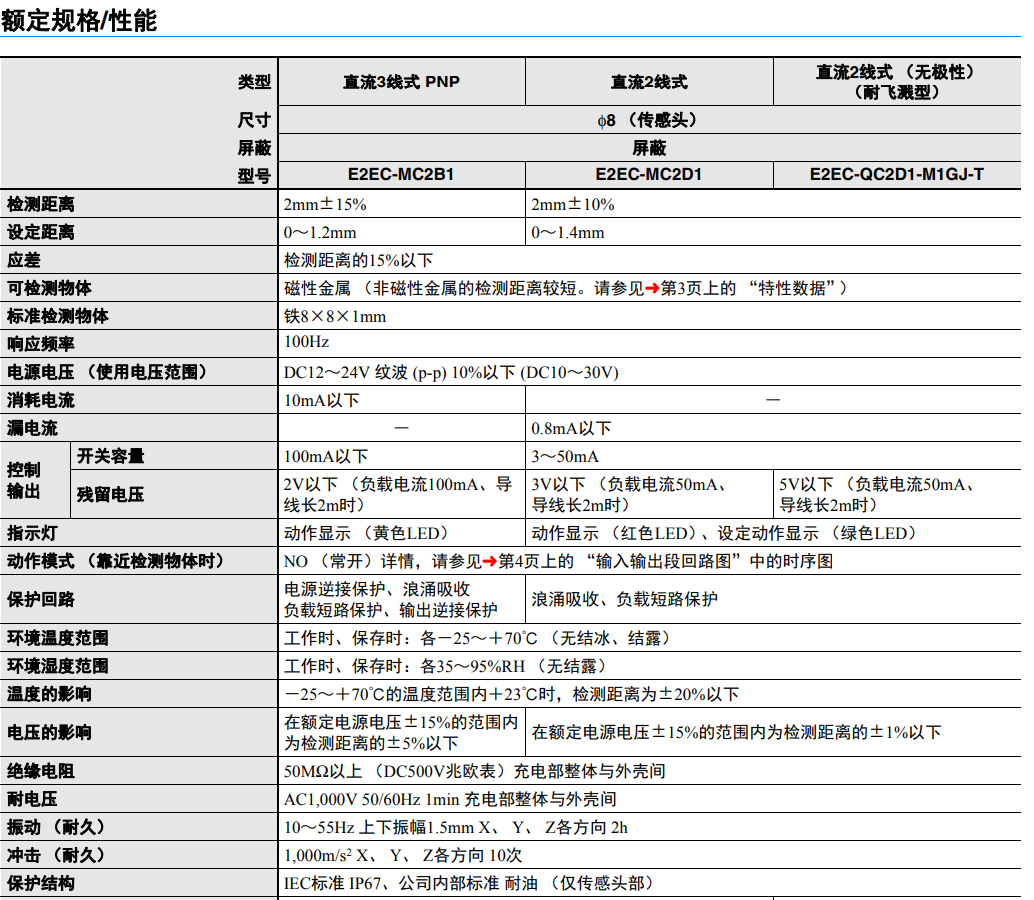1034x900 pixels.
Task: Select the "可检测物体" row label
Action: 49,288
